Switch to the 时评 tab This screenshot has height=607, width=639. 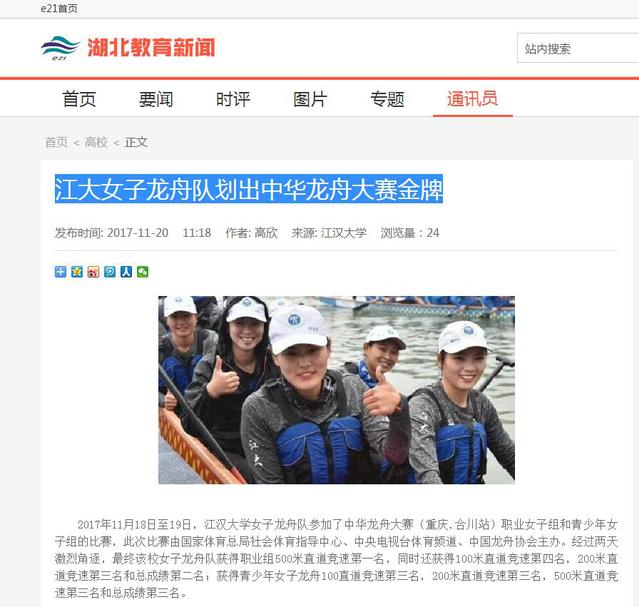click(x=233, y=99)
